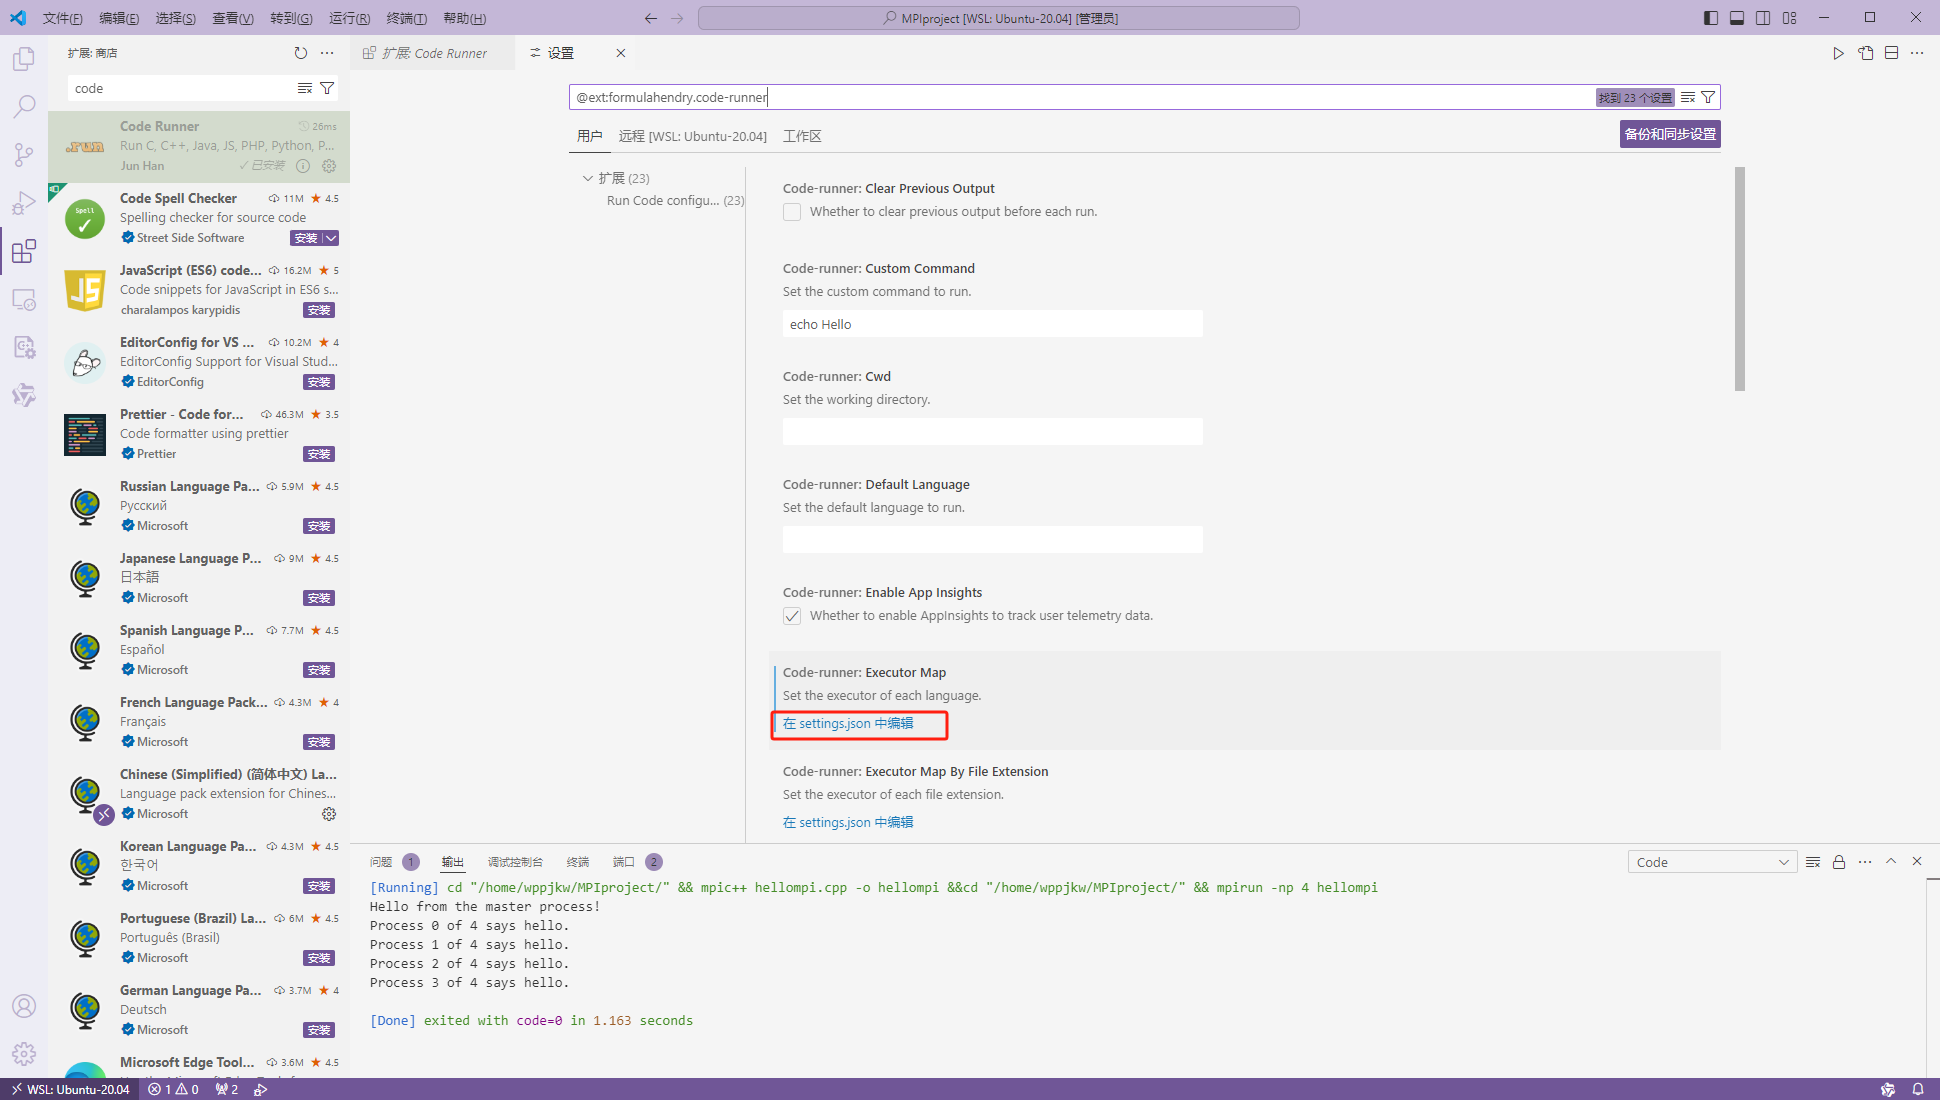The width and height of the screenshot is (1940, 1100).
Task: Open the Search view in activity bar
Action: pyautogui.click(x=24, y=106)
